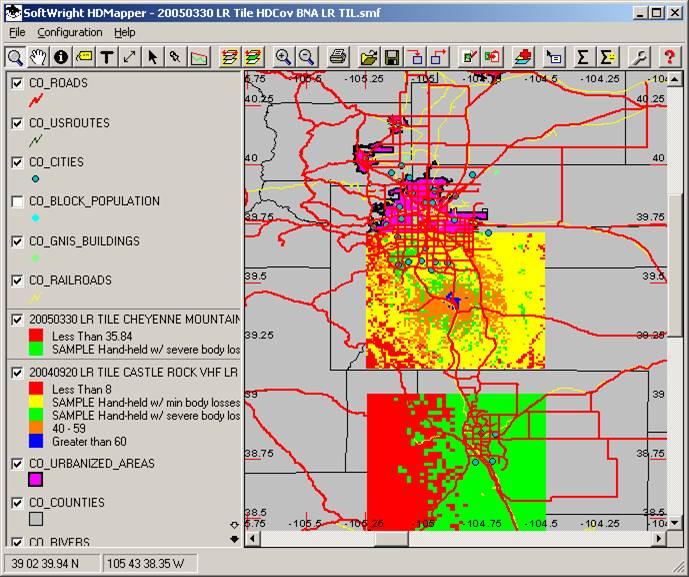Click the red-yellow layers stack icon
Viewport: 689px width, 577px height.
click(x=228, y=57)
